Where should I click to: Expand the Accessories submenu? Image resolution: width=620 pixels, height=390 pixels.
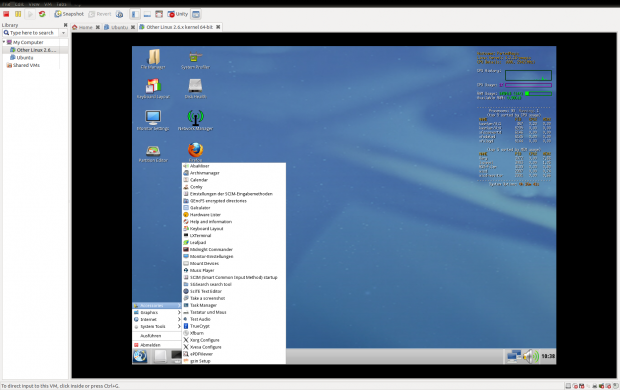coord(157,306)
